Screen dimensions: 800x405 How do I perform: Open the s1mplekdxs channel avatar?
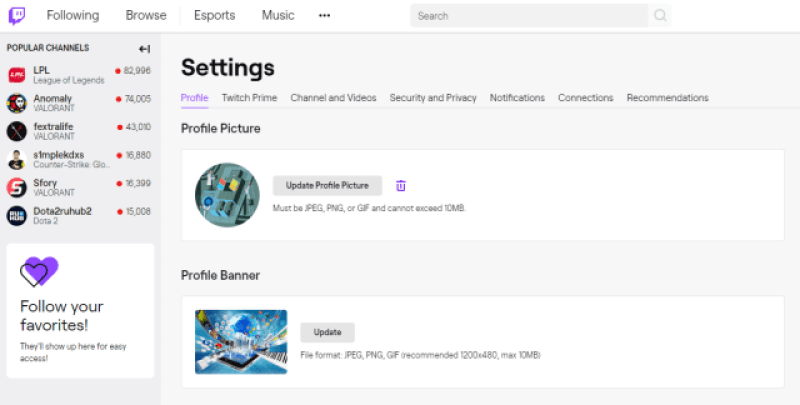coord(17,160)
